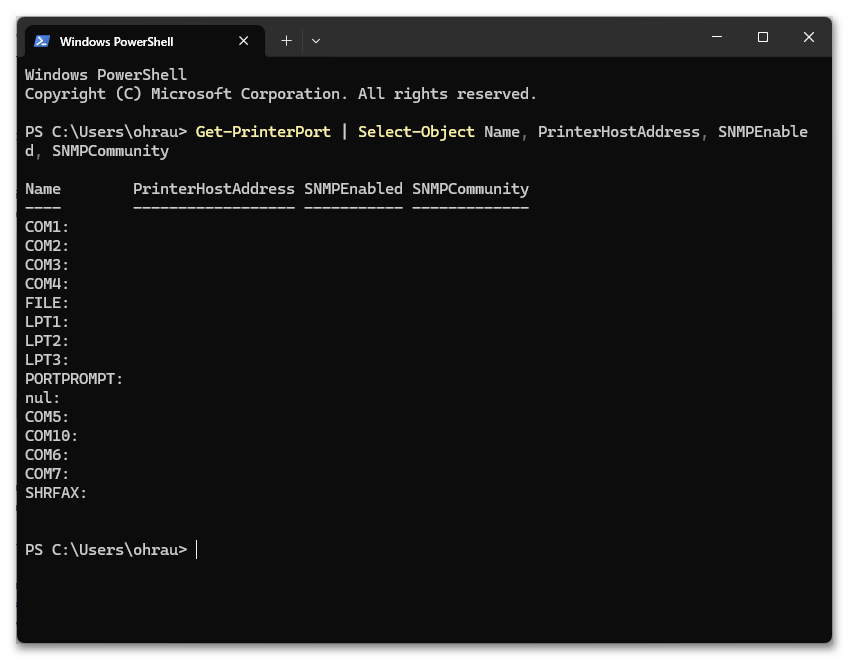This screenshot has height=660, width=849.
Task: Expand the new tab profile dropdown
Action: (316, 41)
